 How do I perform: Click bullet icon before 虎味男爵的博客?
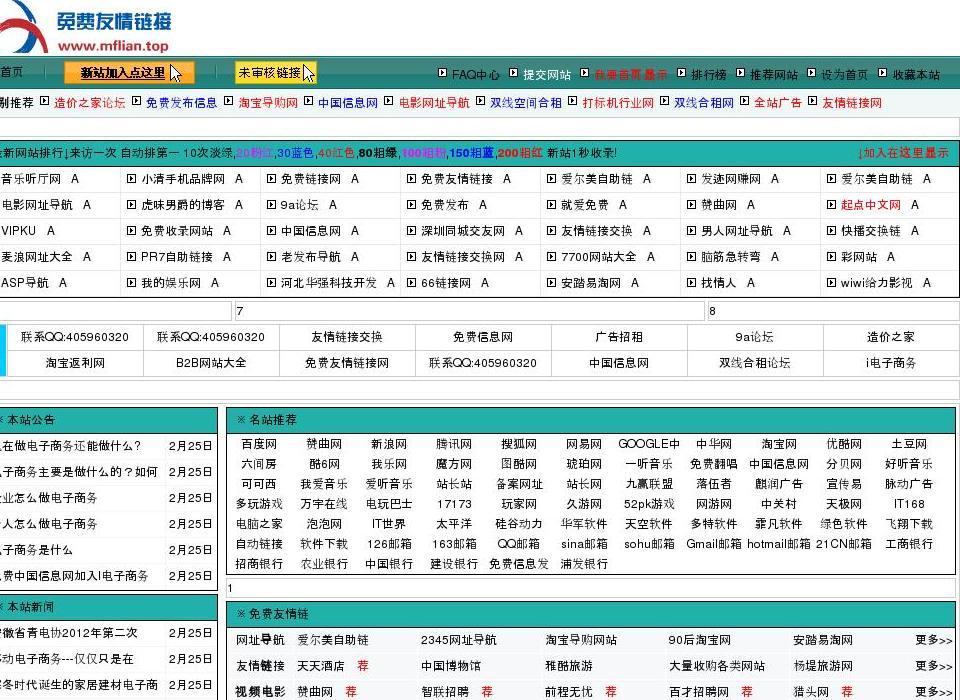coord(131,205)
